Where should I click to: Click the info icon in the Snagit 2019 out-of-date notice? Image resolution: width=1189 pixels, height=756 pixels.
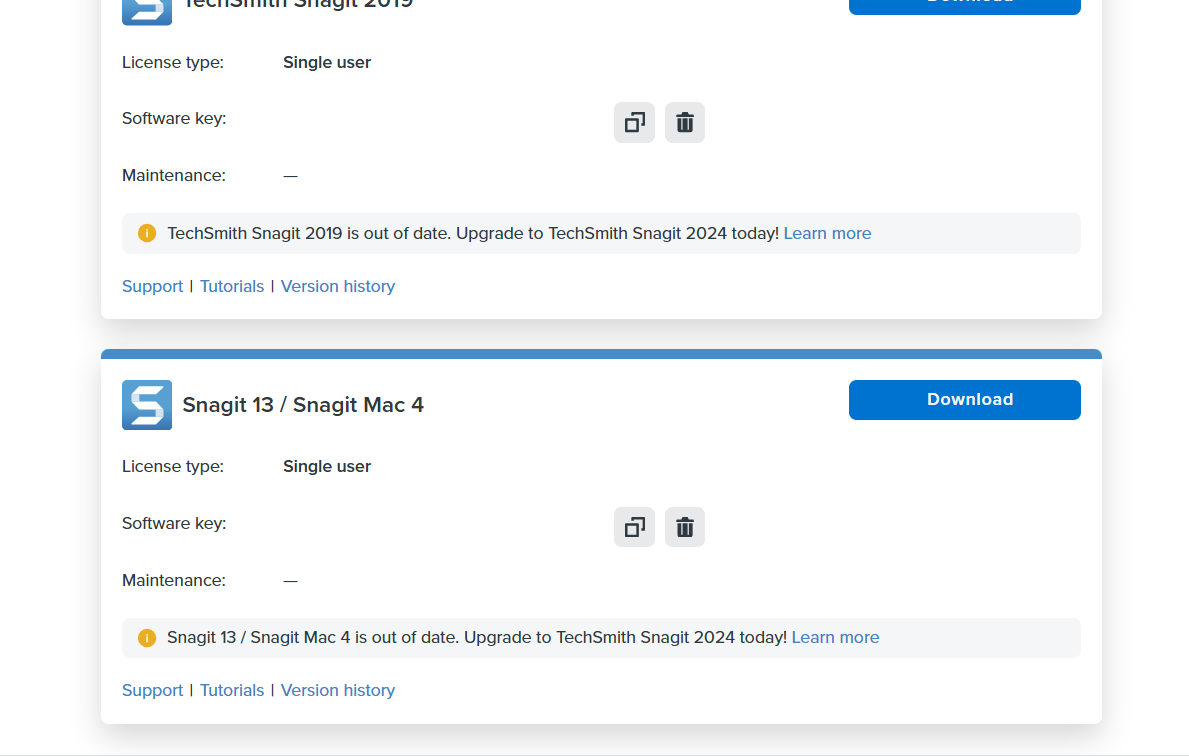point(147,234)
